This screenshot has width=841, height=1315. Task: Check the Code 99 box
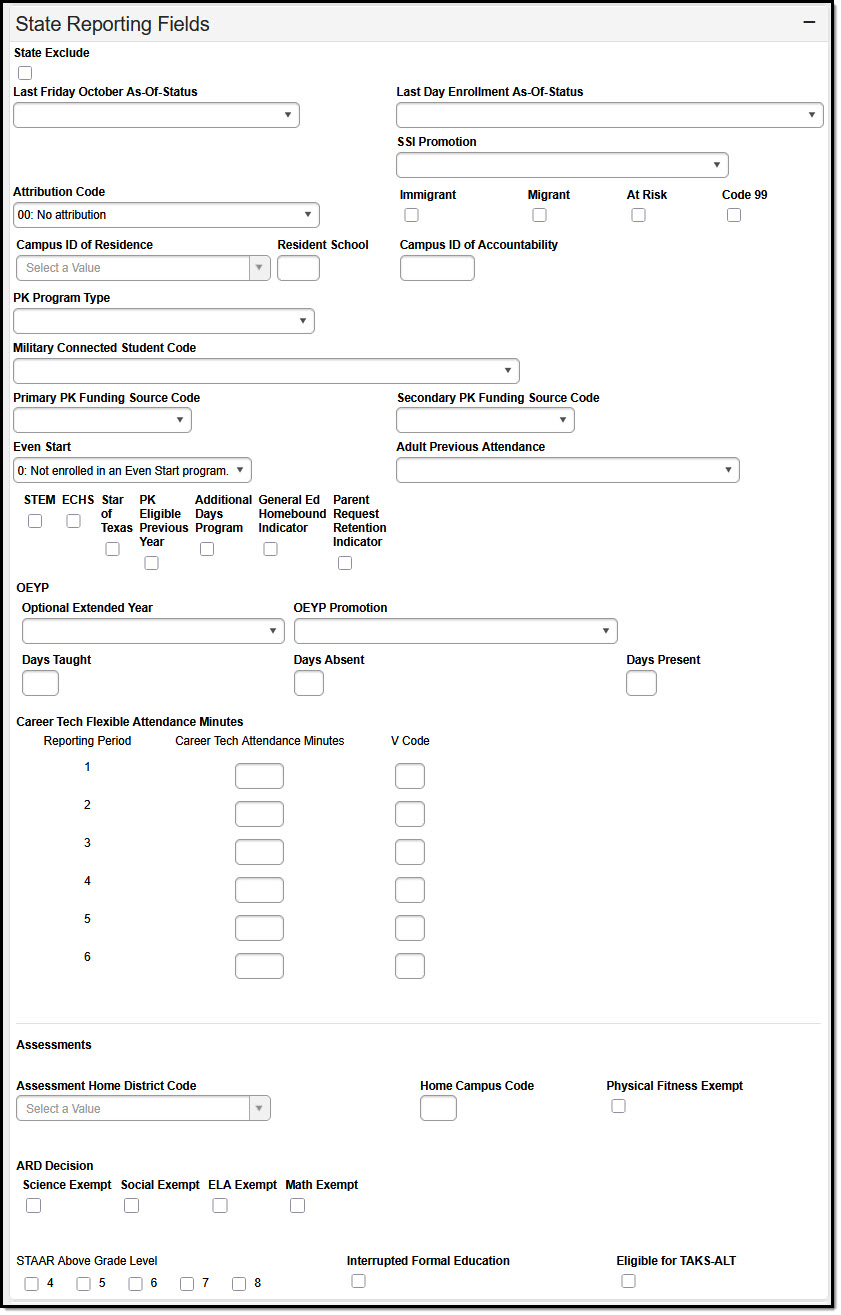tap(733, 214)
